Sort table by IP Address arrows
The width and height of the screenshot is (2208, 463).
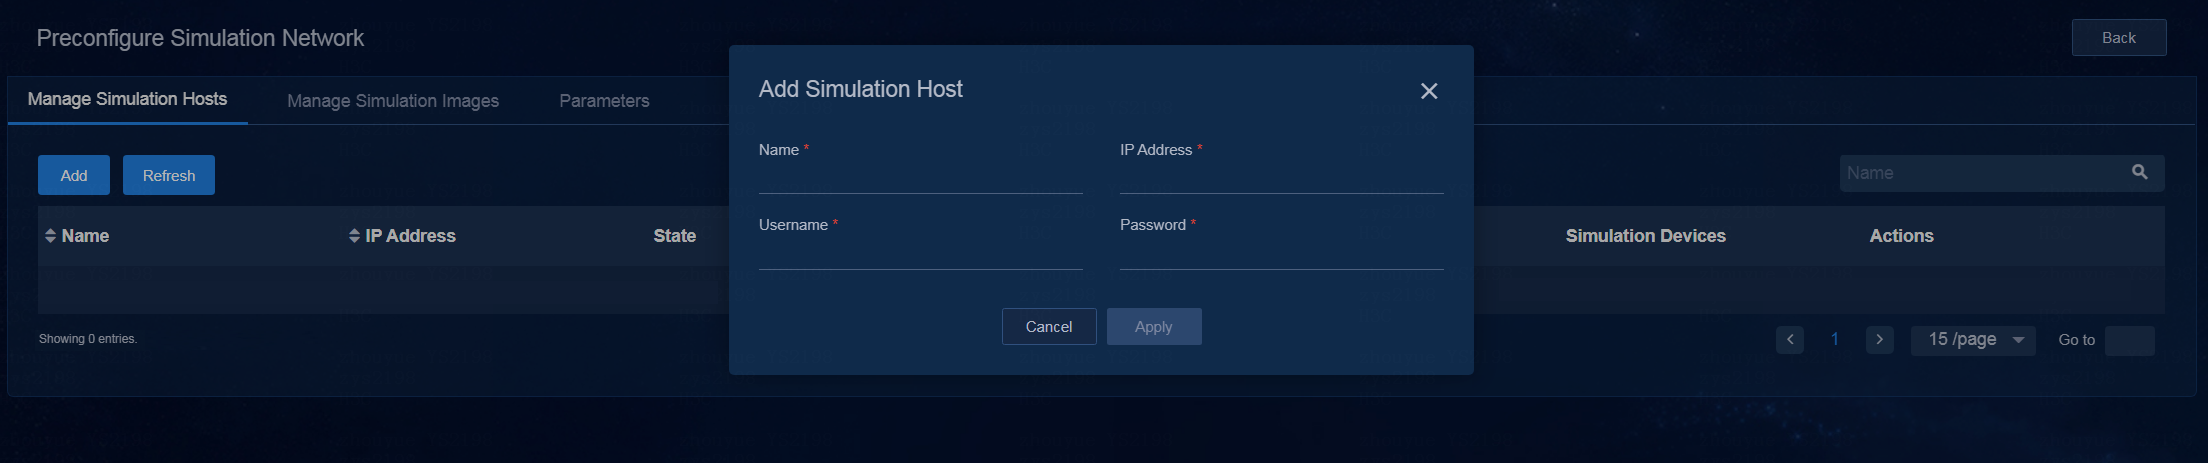click(354, 236)
